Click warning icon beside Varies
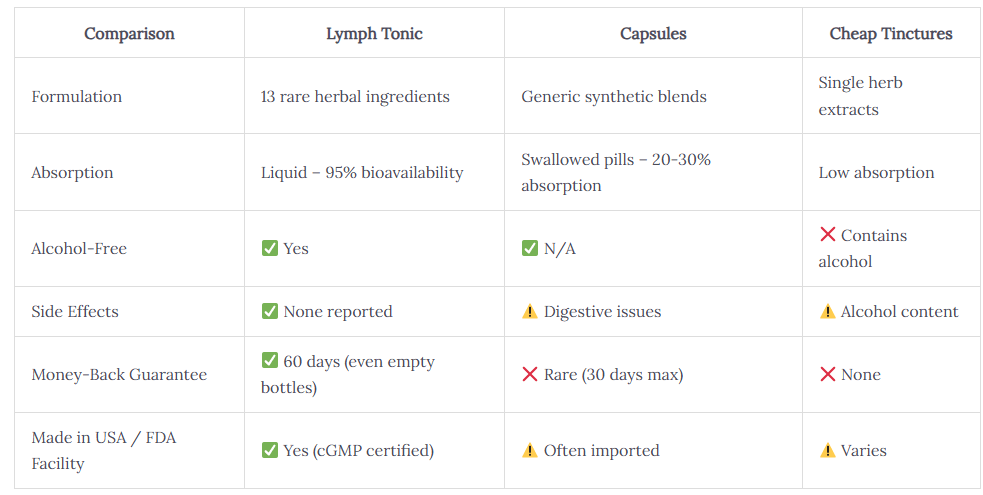The width and height of the screenshot is (983, 495). 828,450
